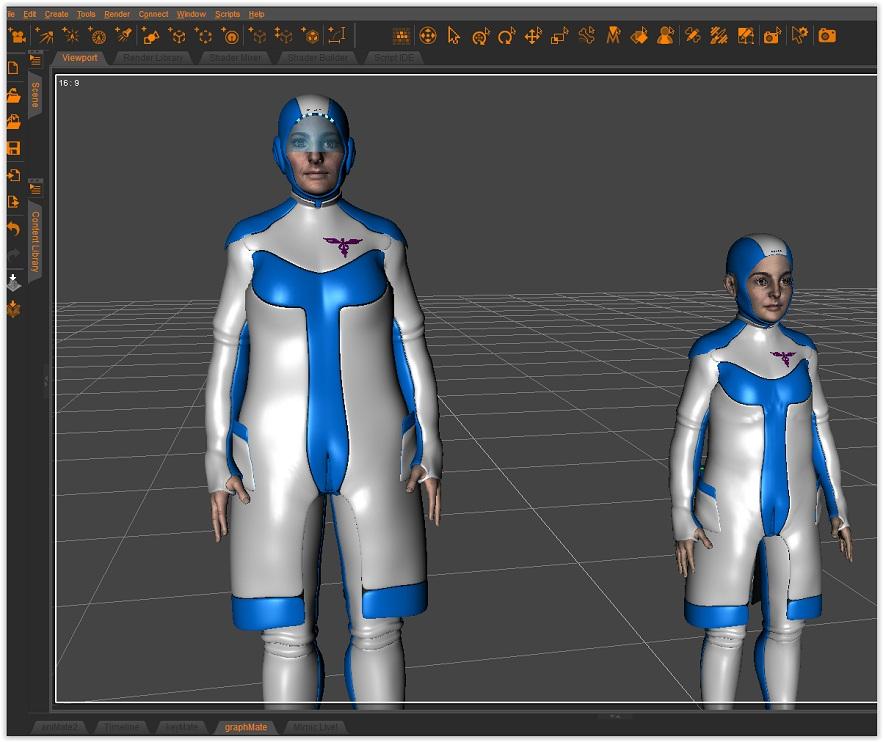Open the Connect menu
The image size is (883, 742).
coord(153,14)
